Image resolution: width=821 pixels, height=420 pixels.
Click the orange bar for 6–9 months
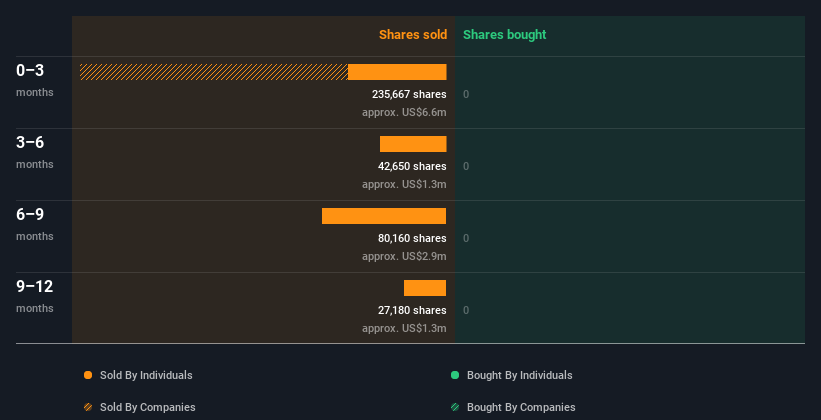[x=384, y=216]
